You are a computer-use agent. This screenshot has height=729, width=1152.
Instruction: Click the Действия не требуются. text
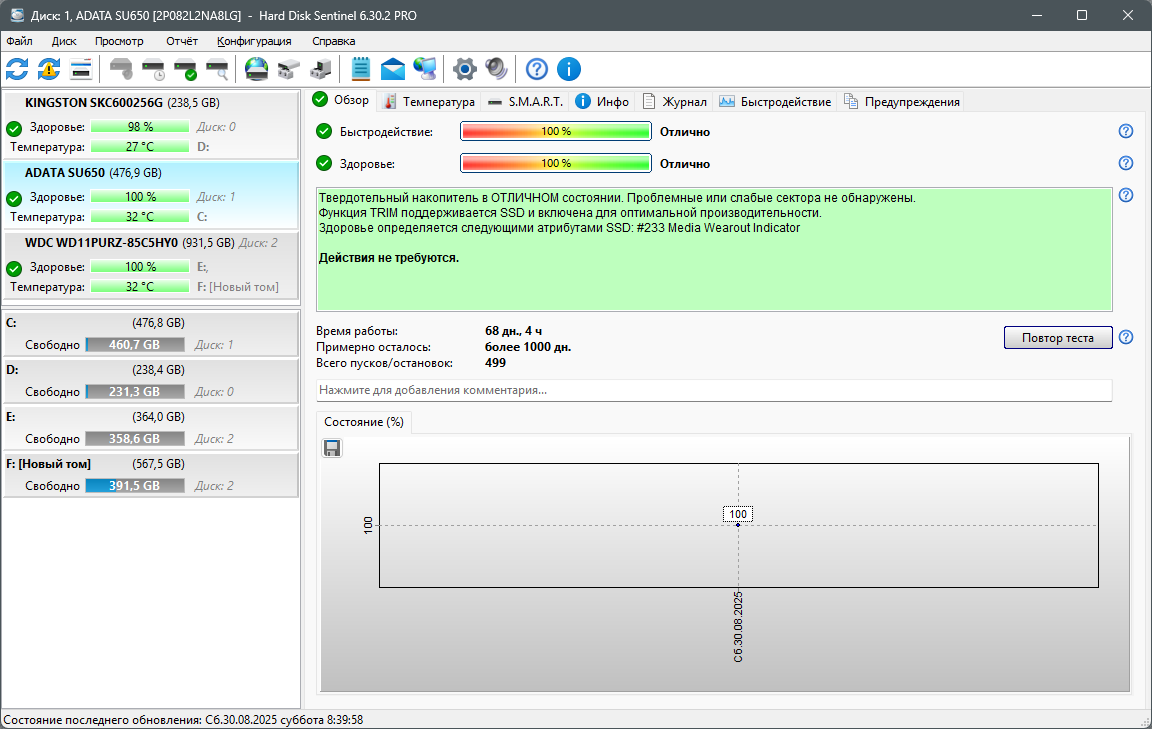389,258
